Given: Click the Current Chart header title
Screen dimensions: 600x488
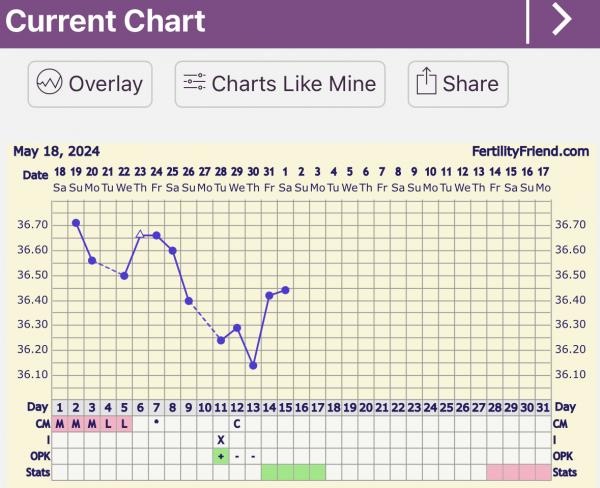Looking at the screenshot, I should [105, 21].
